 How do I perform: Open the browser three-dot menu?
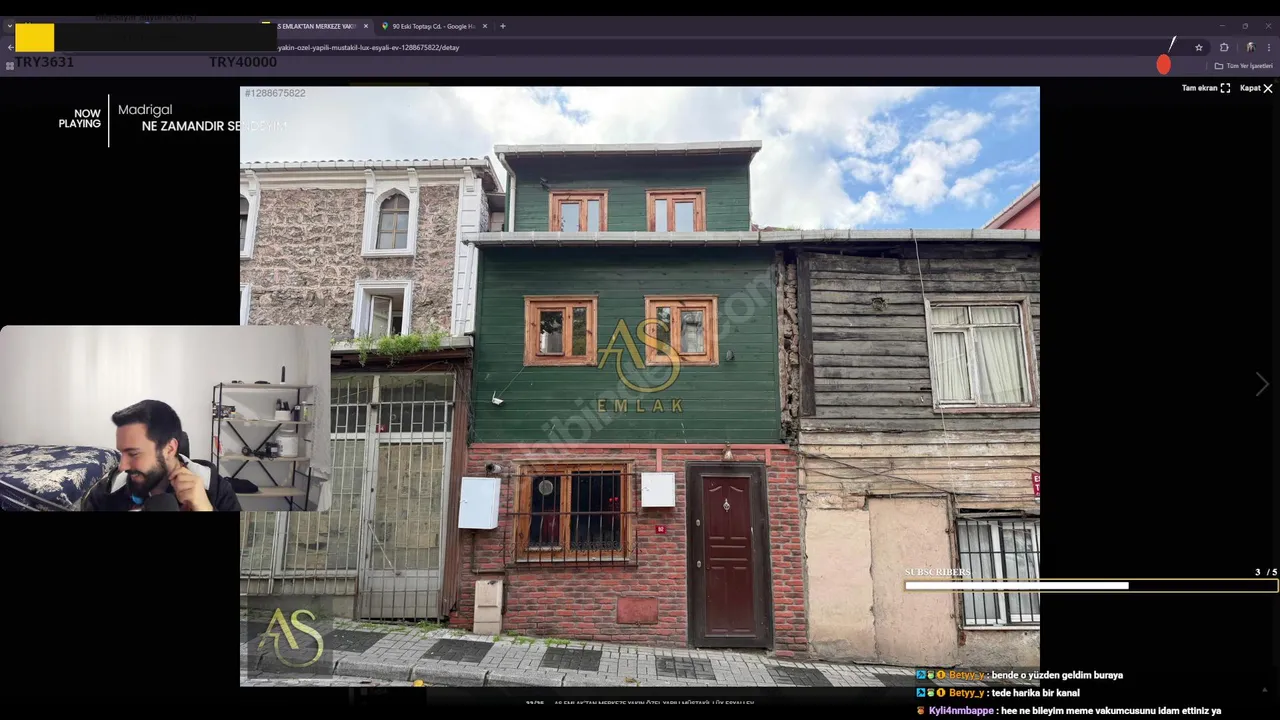click(1269, 47)
